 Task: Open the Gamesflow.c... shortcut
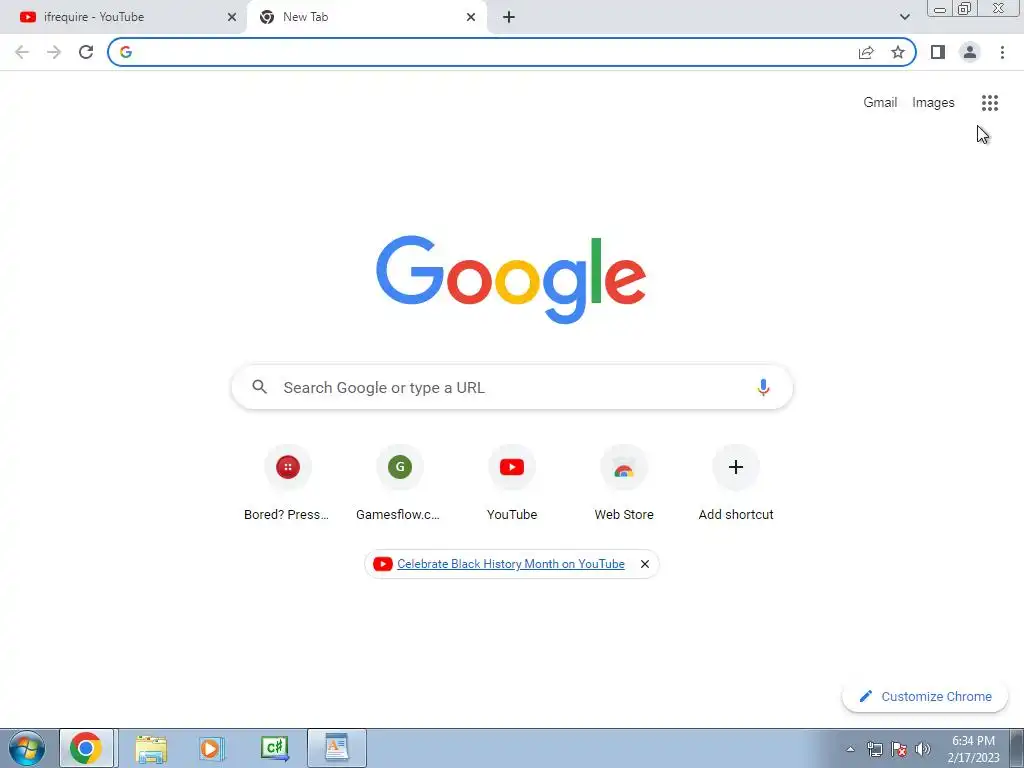point(400,483)
